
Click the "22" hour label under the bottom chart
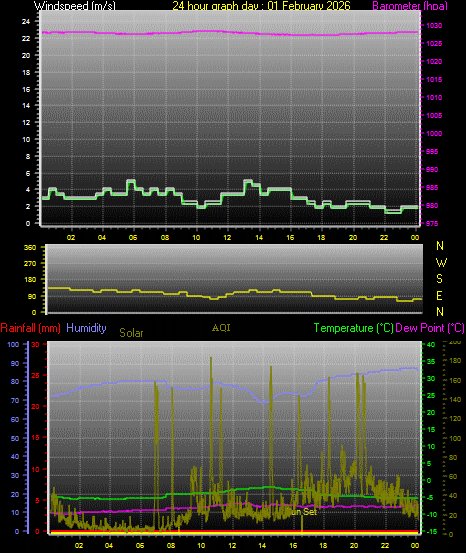[x=385, y=545]
